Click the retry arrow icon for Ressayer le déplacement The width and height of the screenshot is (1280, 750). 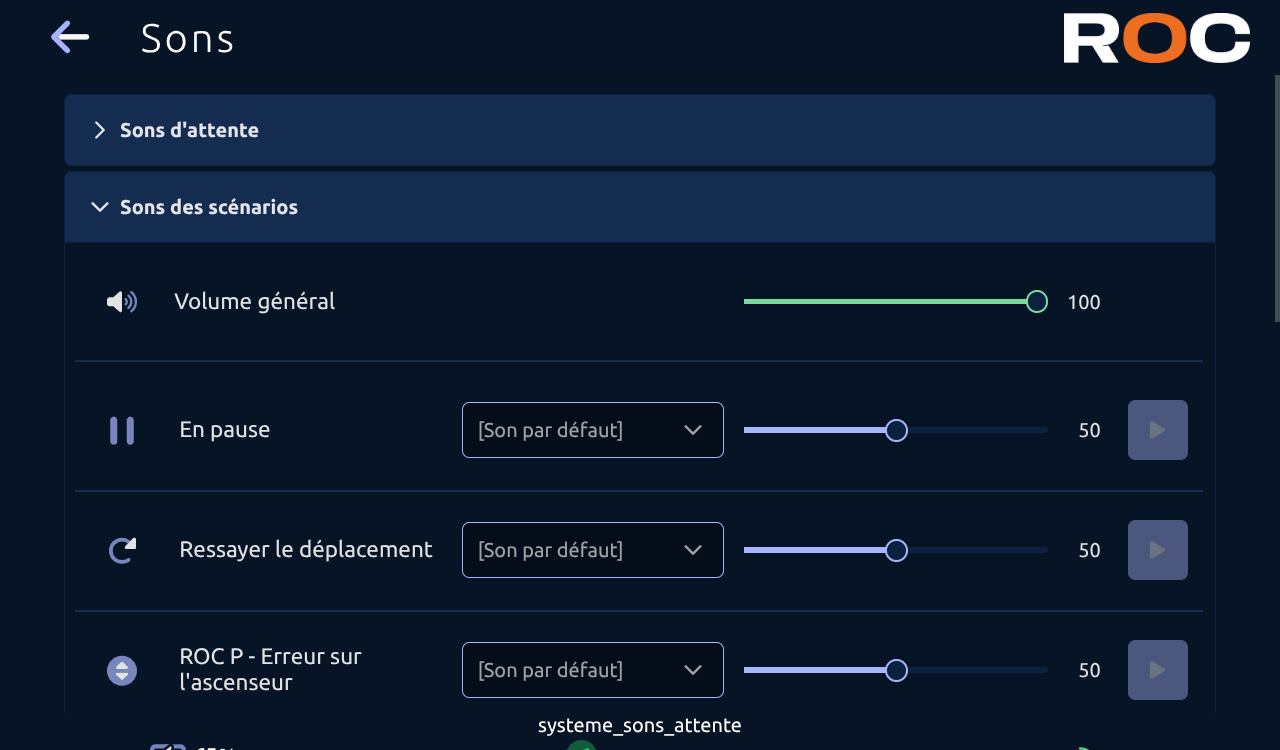(122, 550)
